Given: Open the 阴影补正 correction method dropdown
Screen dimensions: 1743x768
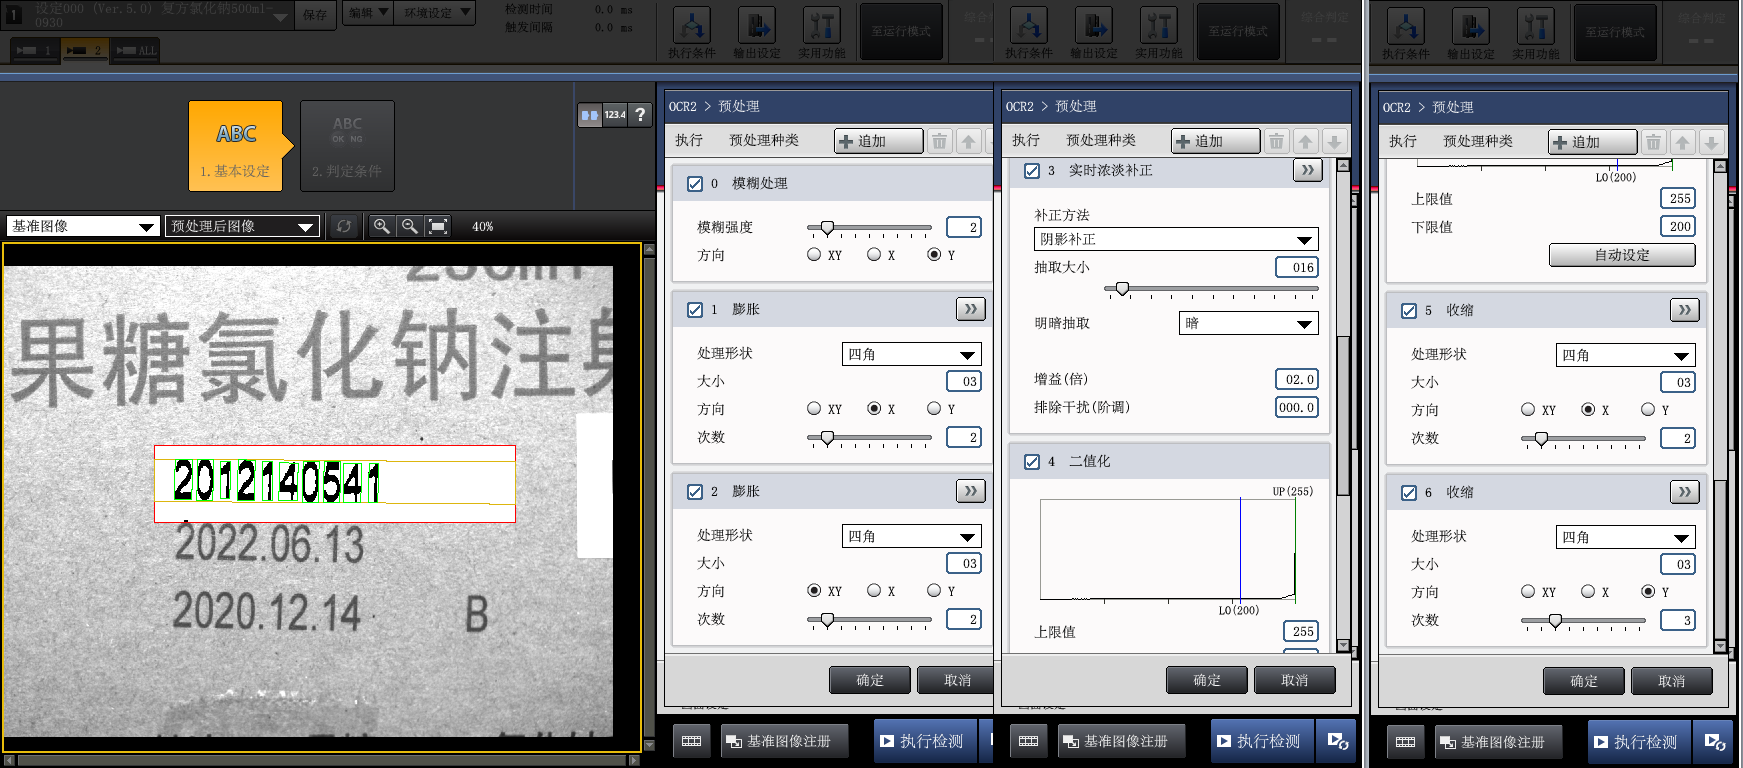Looking at the screenshot, I should (x=1176, y=240).
